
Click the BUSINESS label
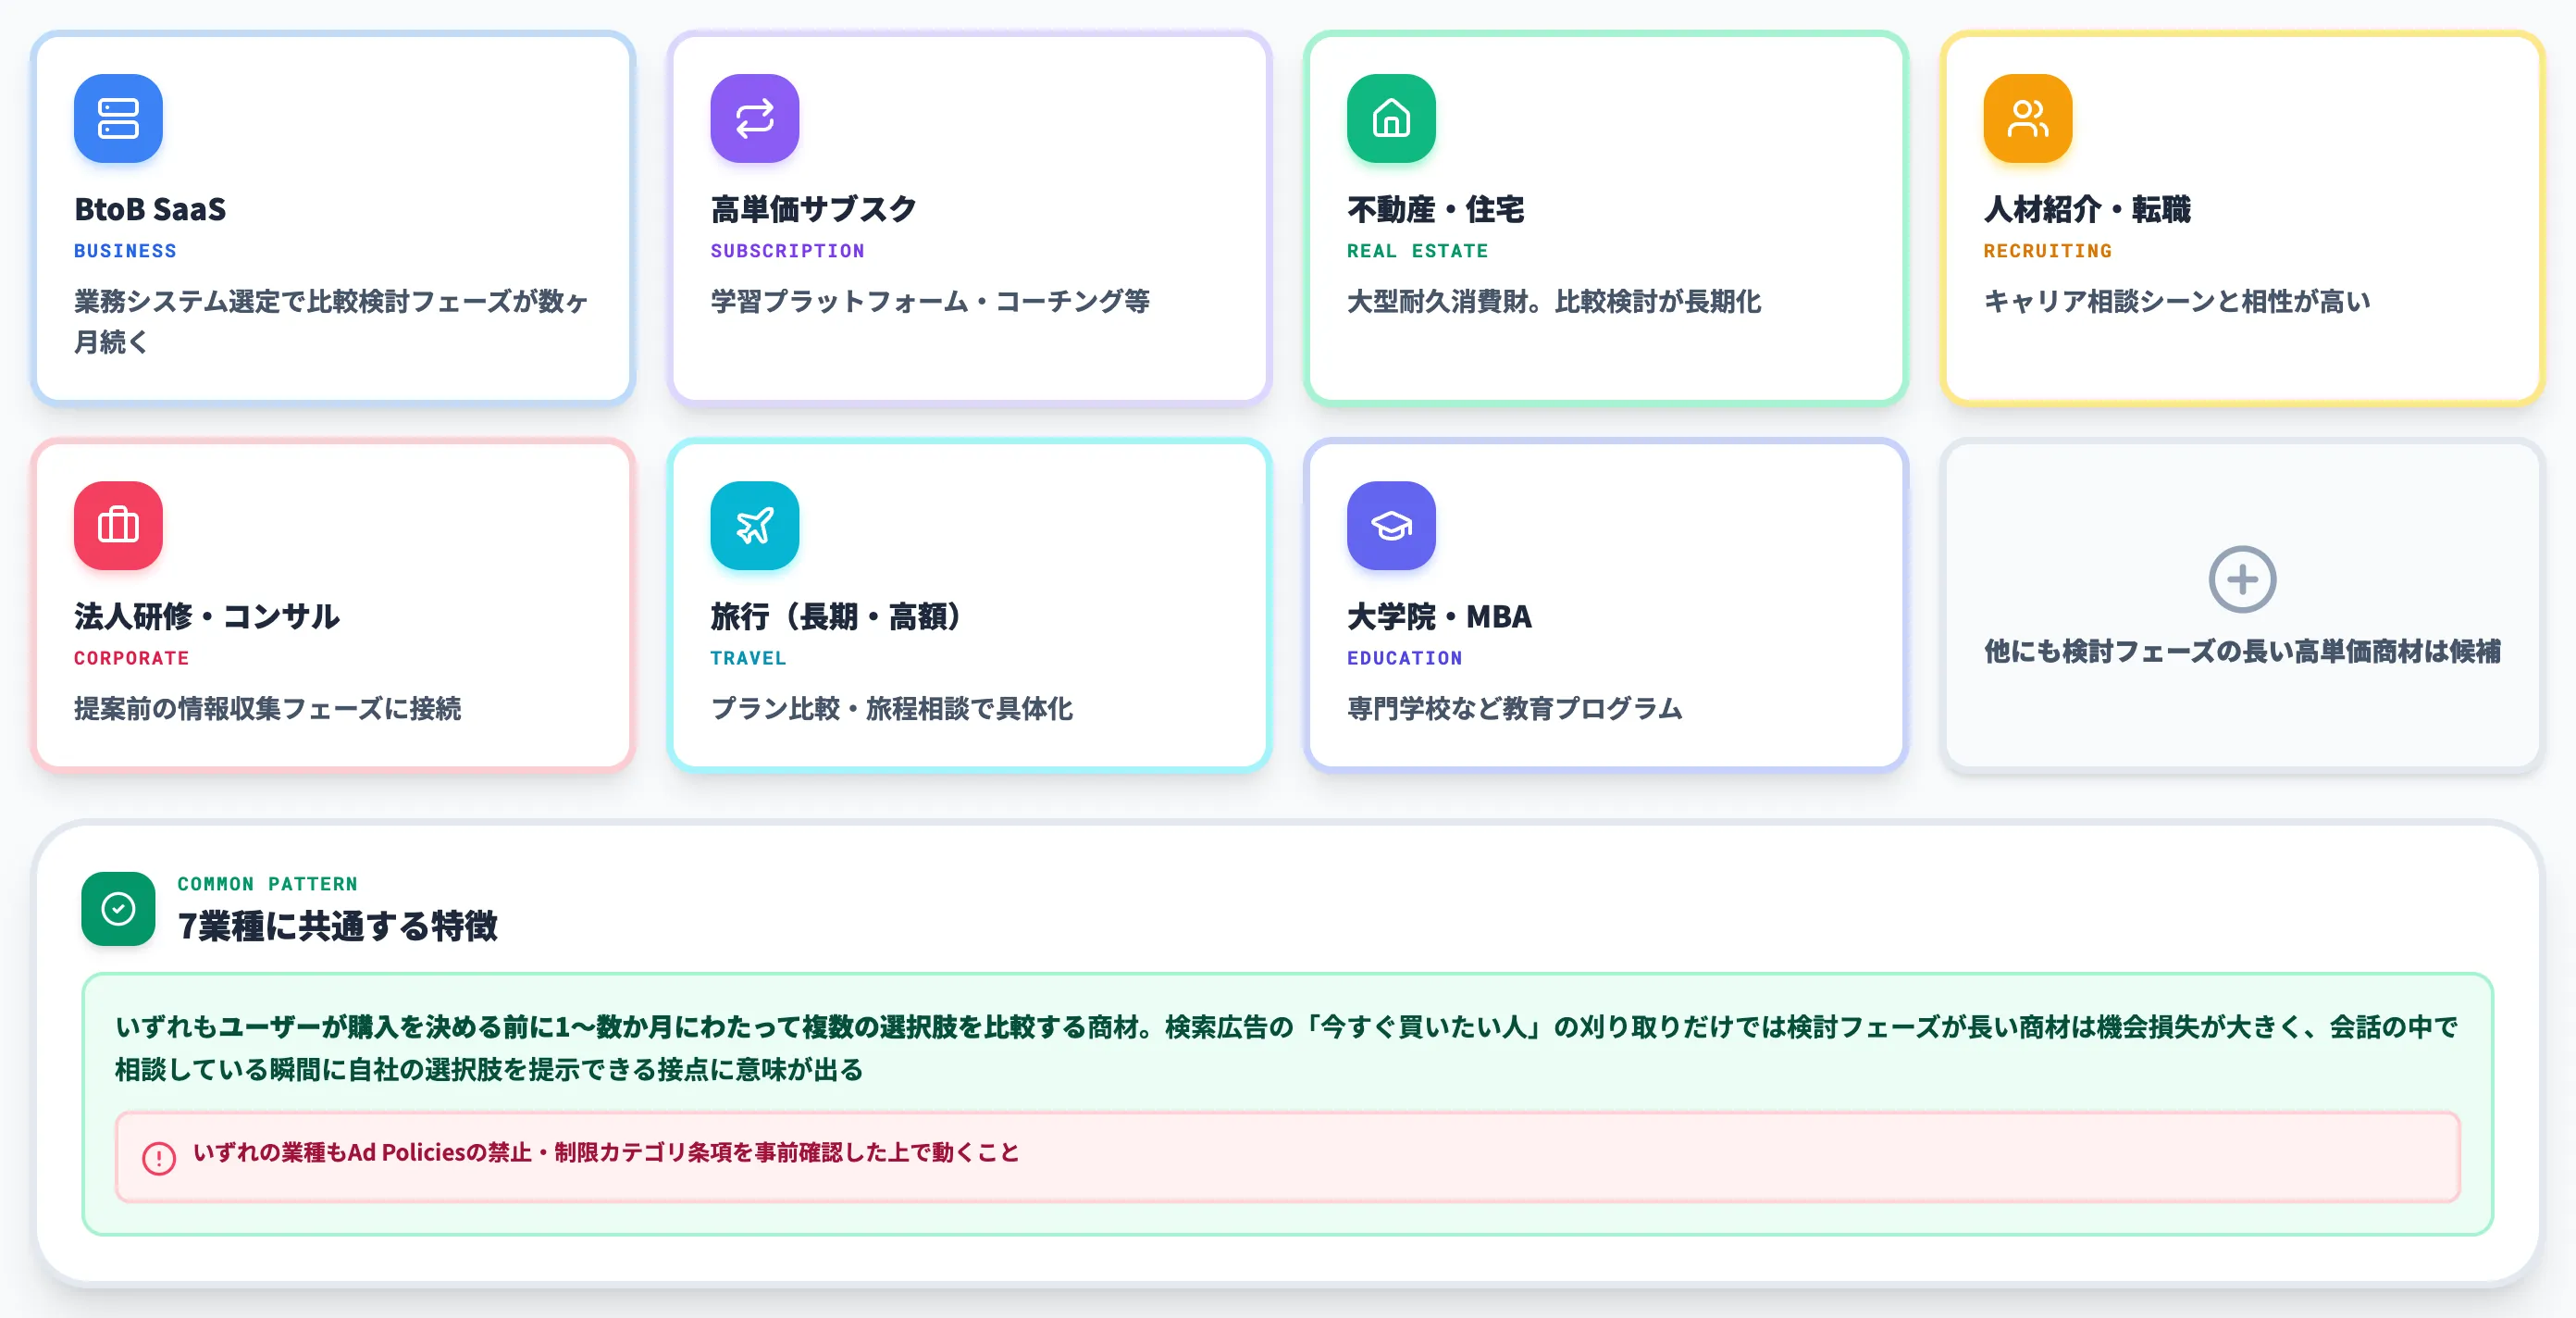[x=125, y=251]
